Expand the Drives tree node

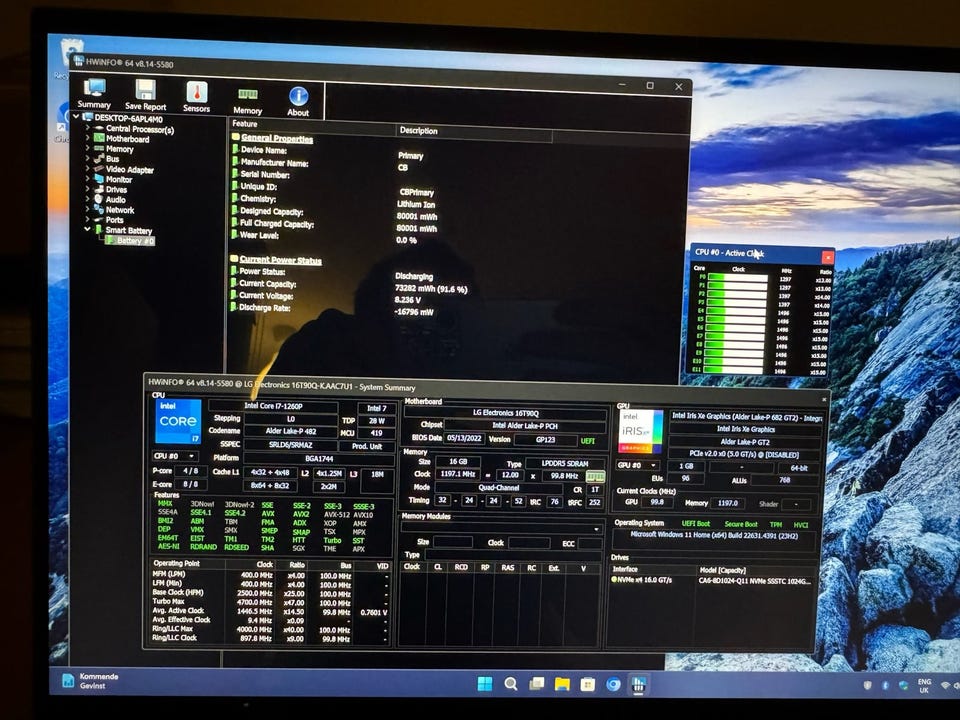click(88, 189)
